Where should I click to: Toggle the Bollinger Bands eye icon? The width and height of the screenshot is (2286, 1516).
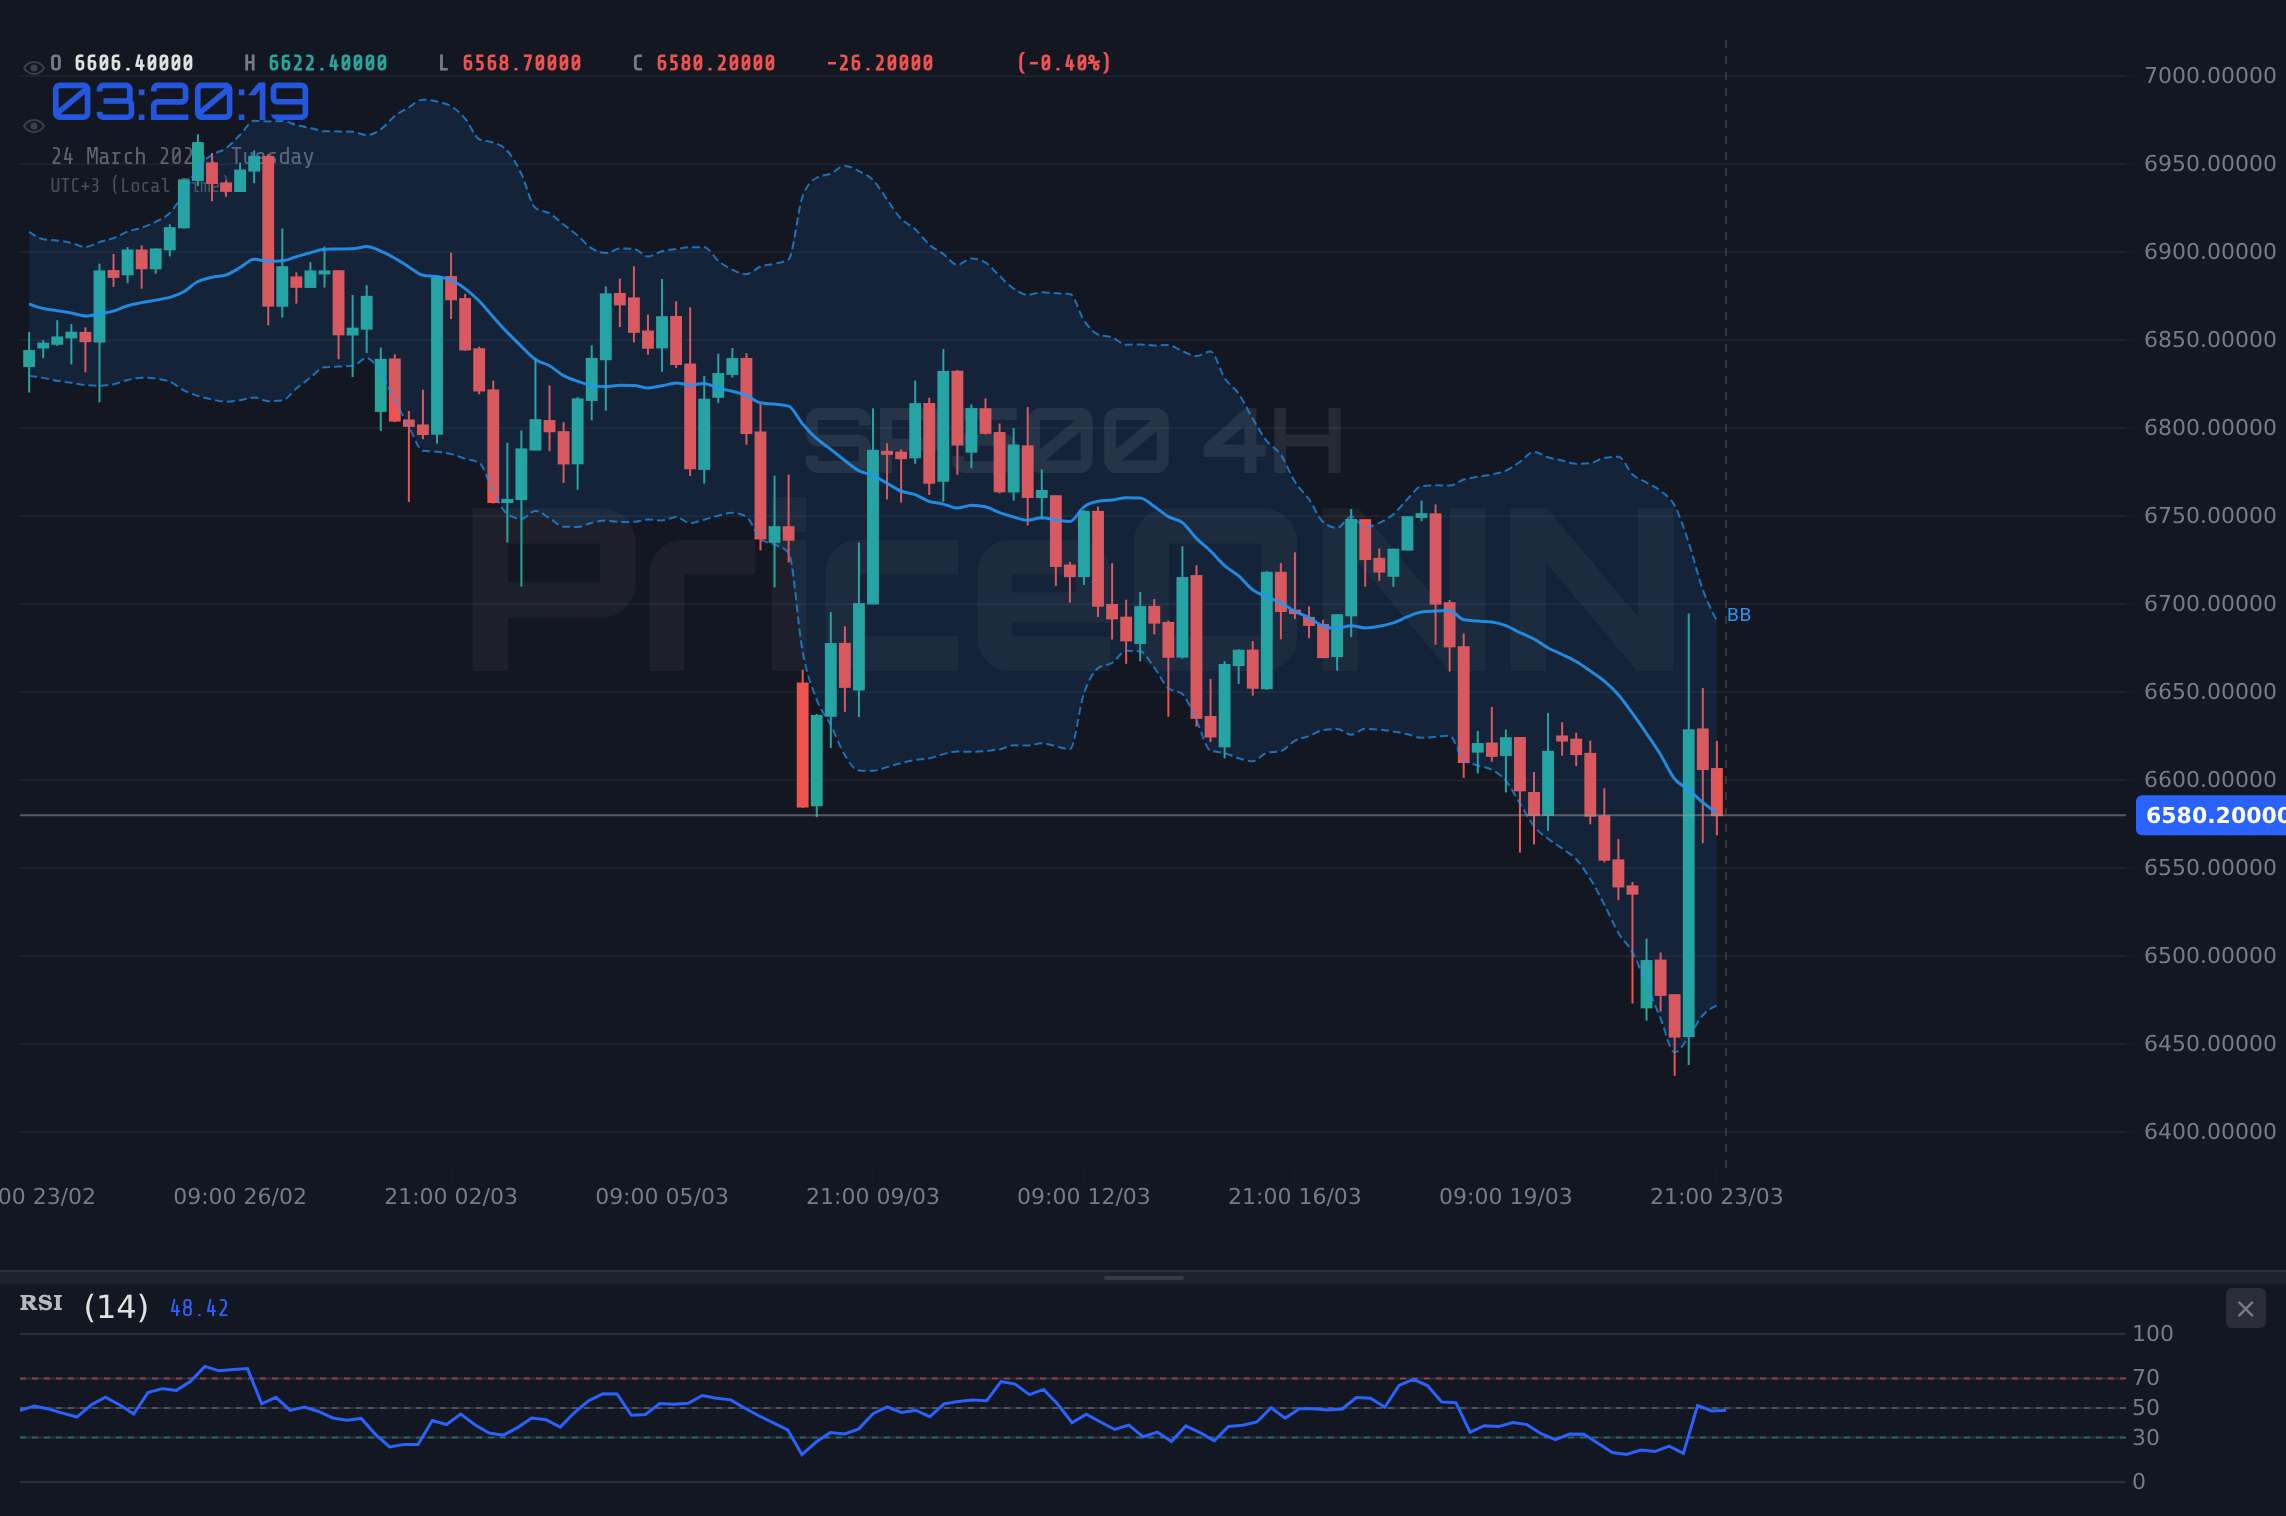coord(33,125)
